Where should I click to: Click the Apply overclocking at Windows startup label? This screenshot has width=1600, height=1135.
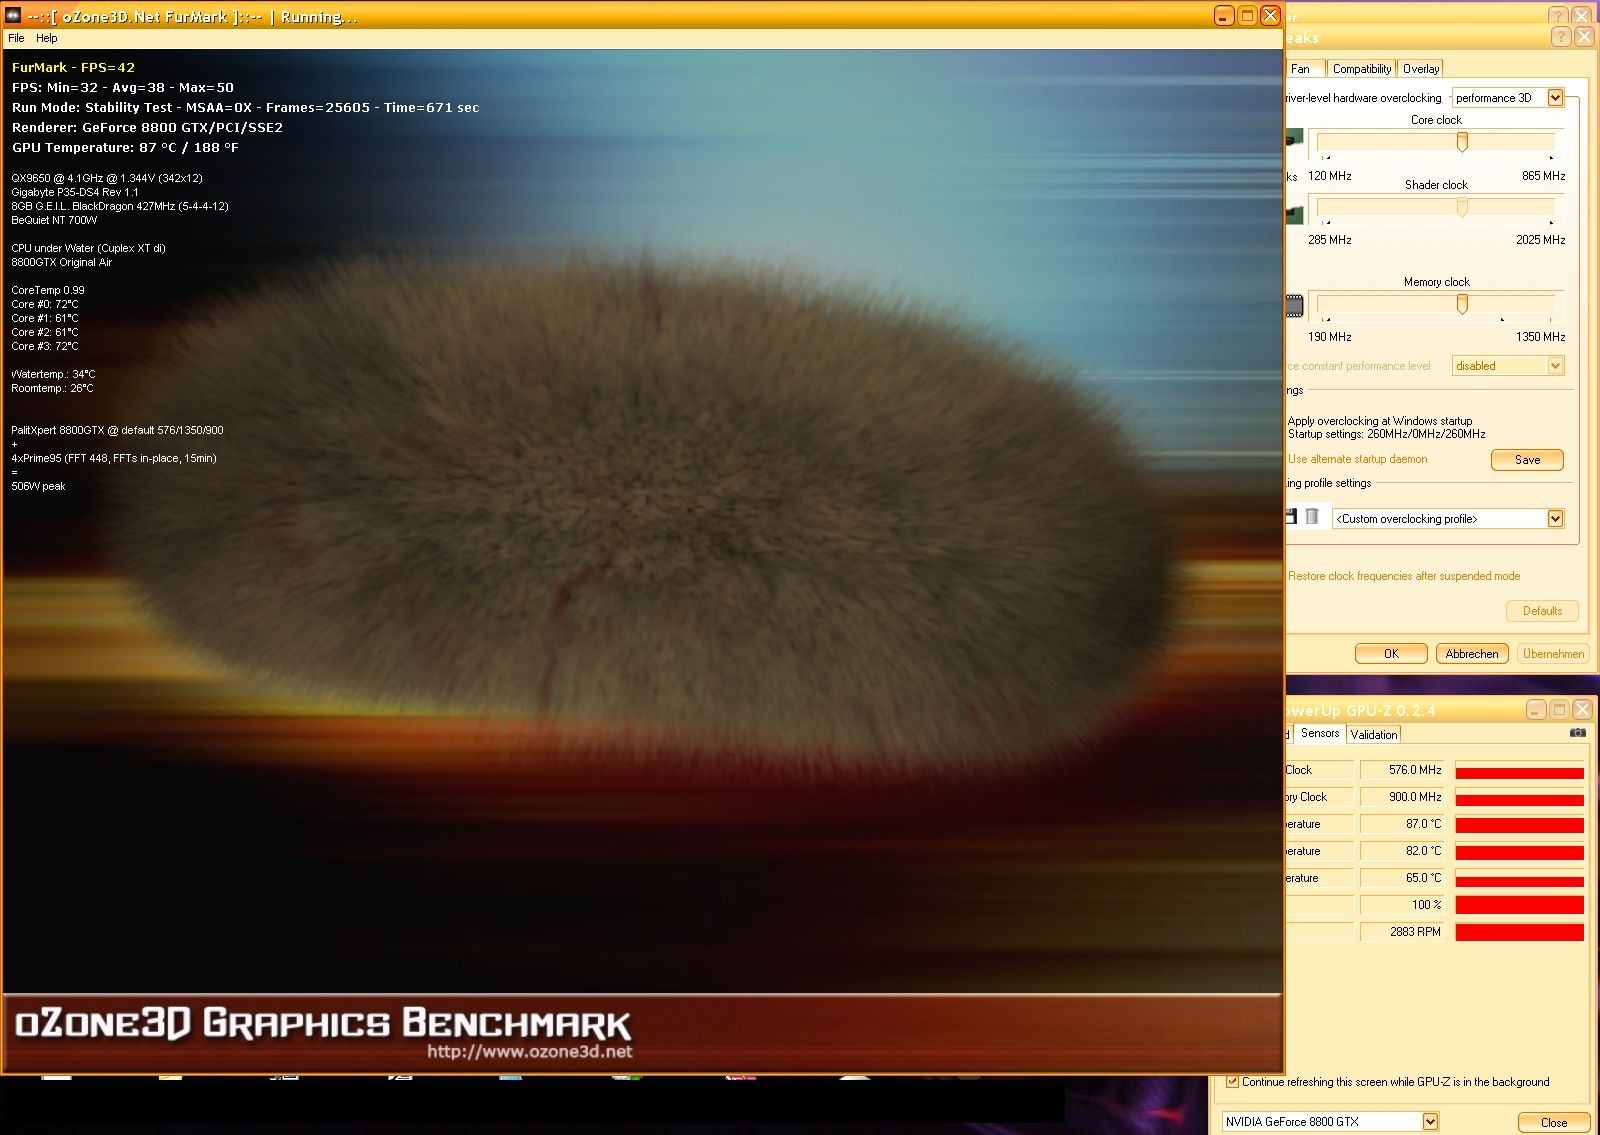[x=1380, y=421]
